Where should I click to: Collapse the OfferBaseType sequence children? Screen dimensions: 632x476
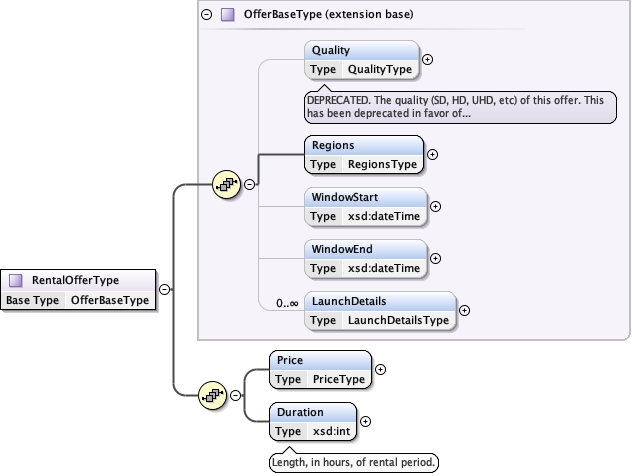pos(249,184)
